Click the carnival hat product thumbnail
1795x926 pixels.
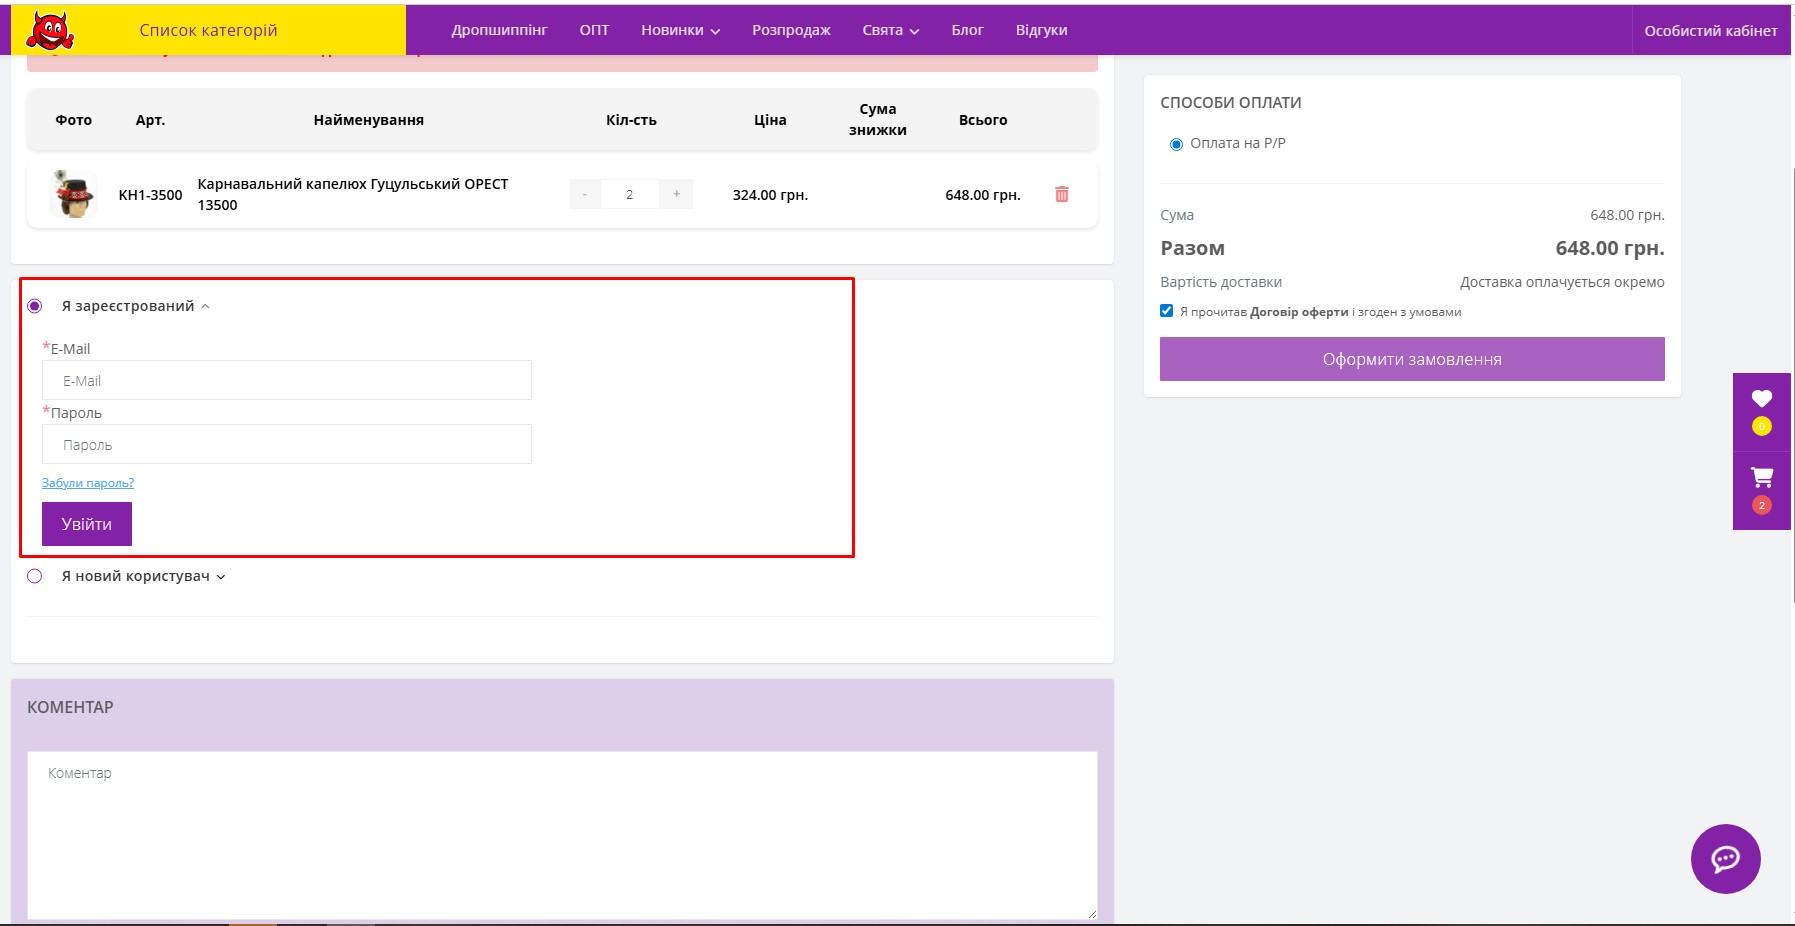pyautogui.click(x=73, y=194)
